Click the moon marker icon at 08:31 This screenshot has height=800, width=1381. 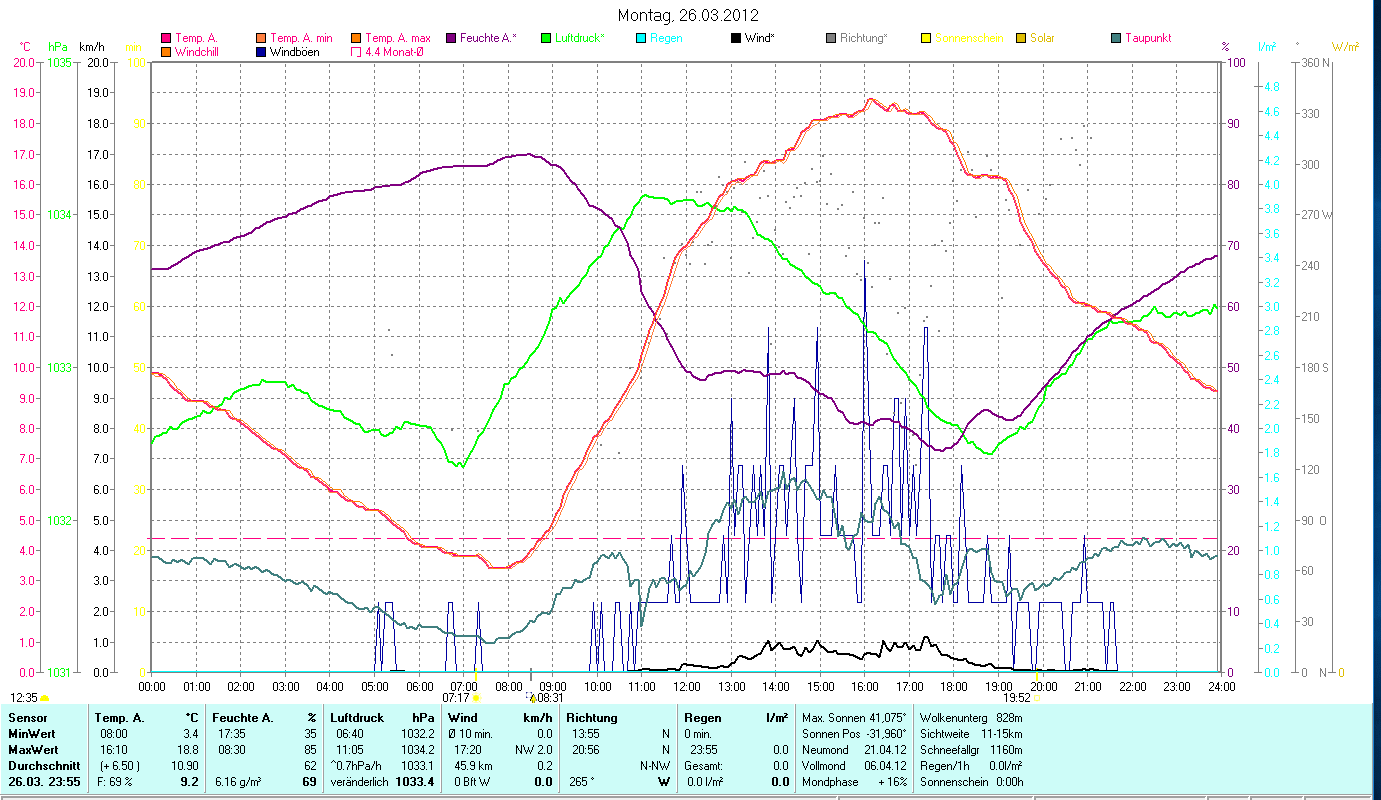click(530, 697)
